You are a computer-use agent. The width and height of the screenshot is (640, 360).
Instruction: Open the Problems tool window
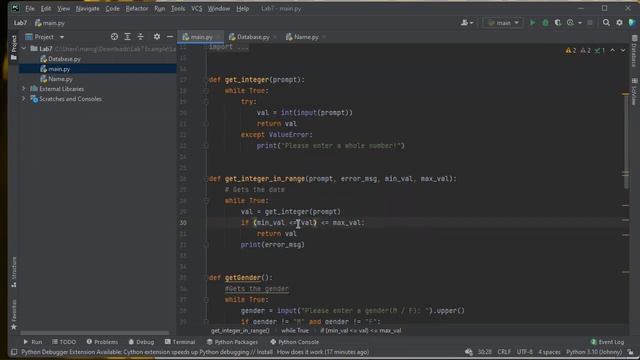(x=102, y=342)
